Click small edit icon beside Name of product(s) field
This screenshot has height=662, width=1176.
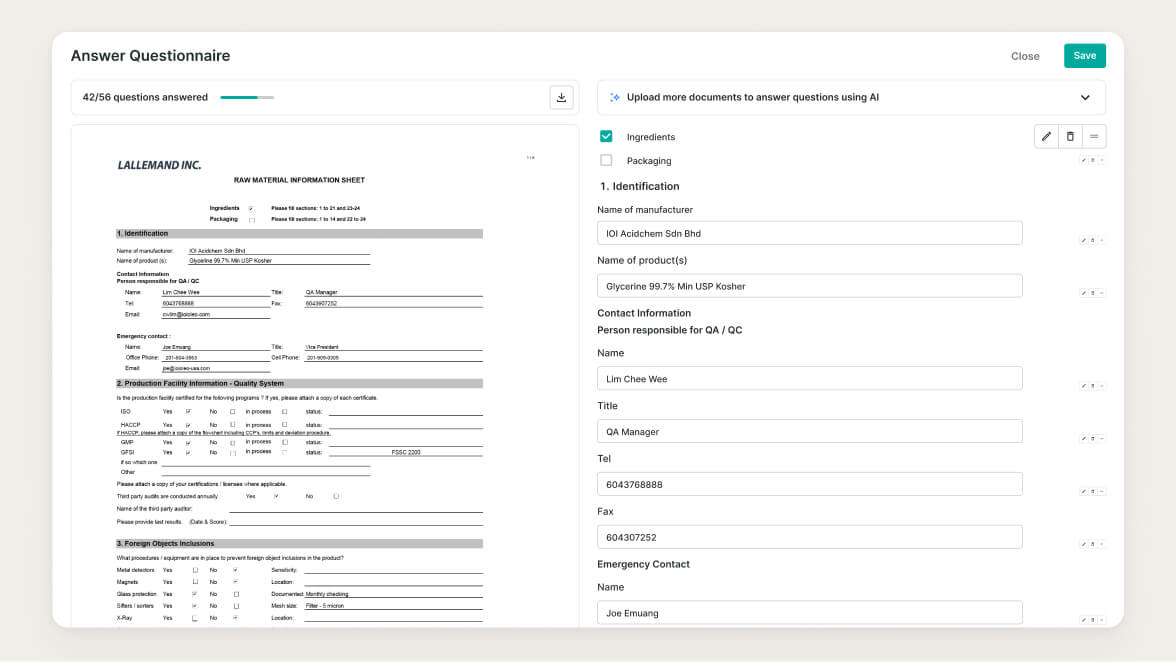pyautogui.click(x=1084, y=293)
